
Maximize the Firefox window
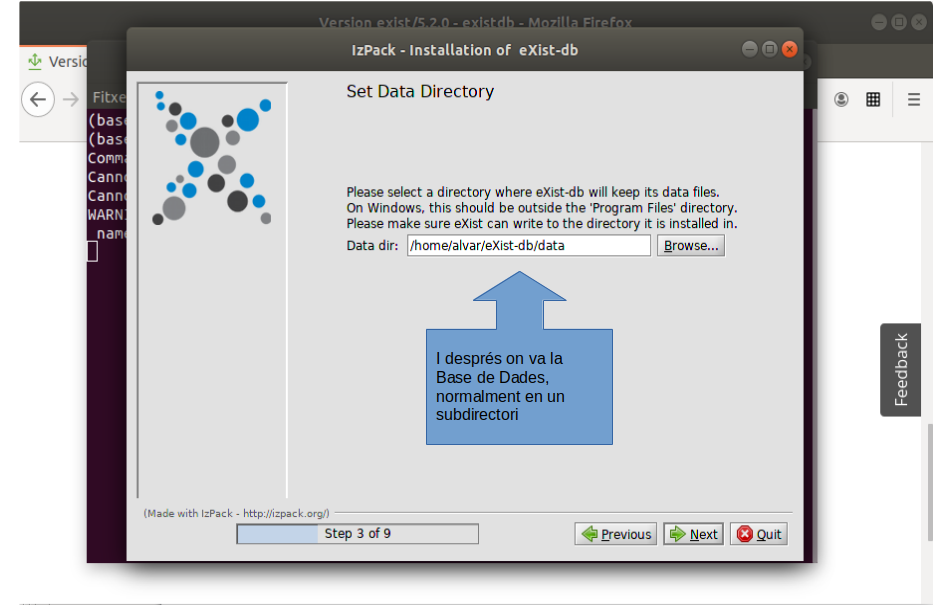click(x=899, y=22)
